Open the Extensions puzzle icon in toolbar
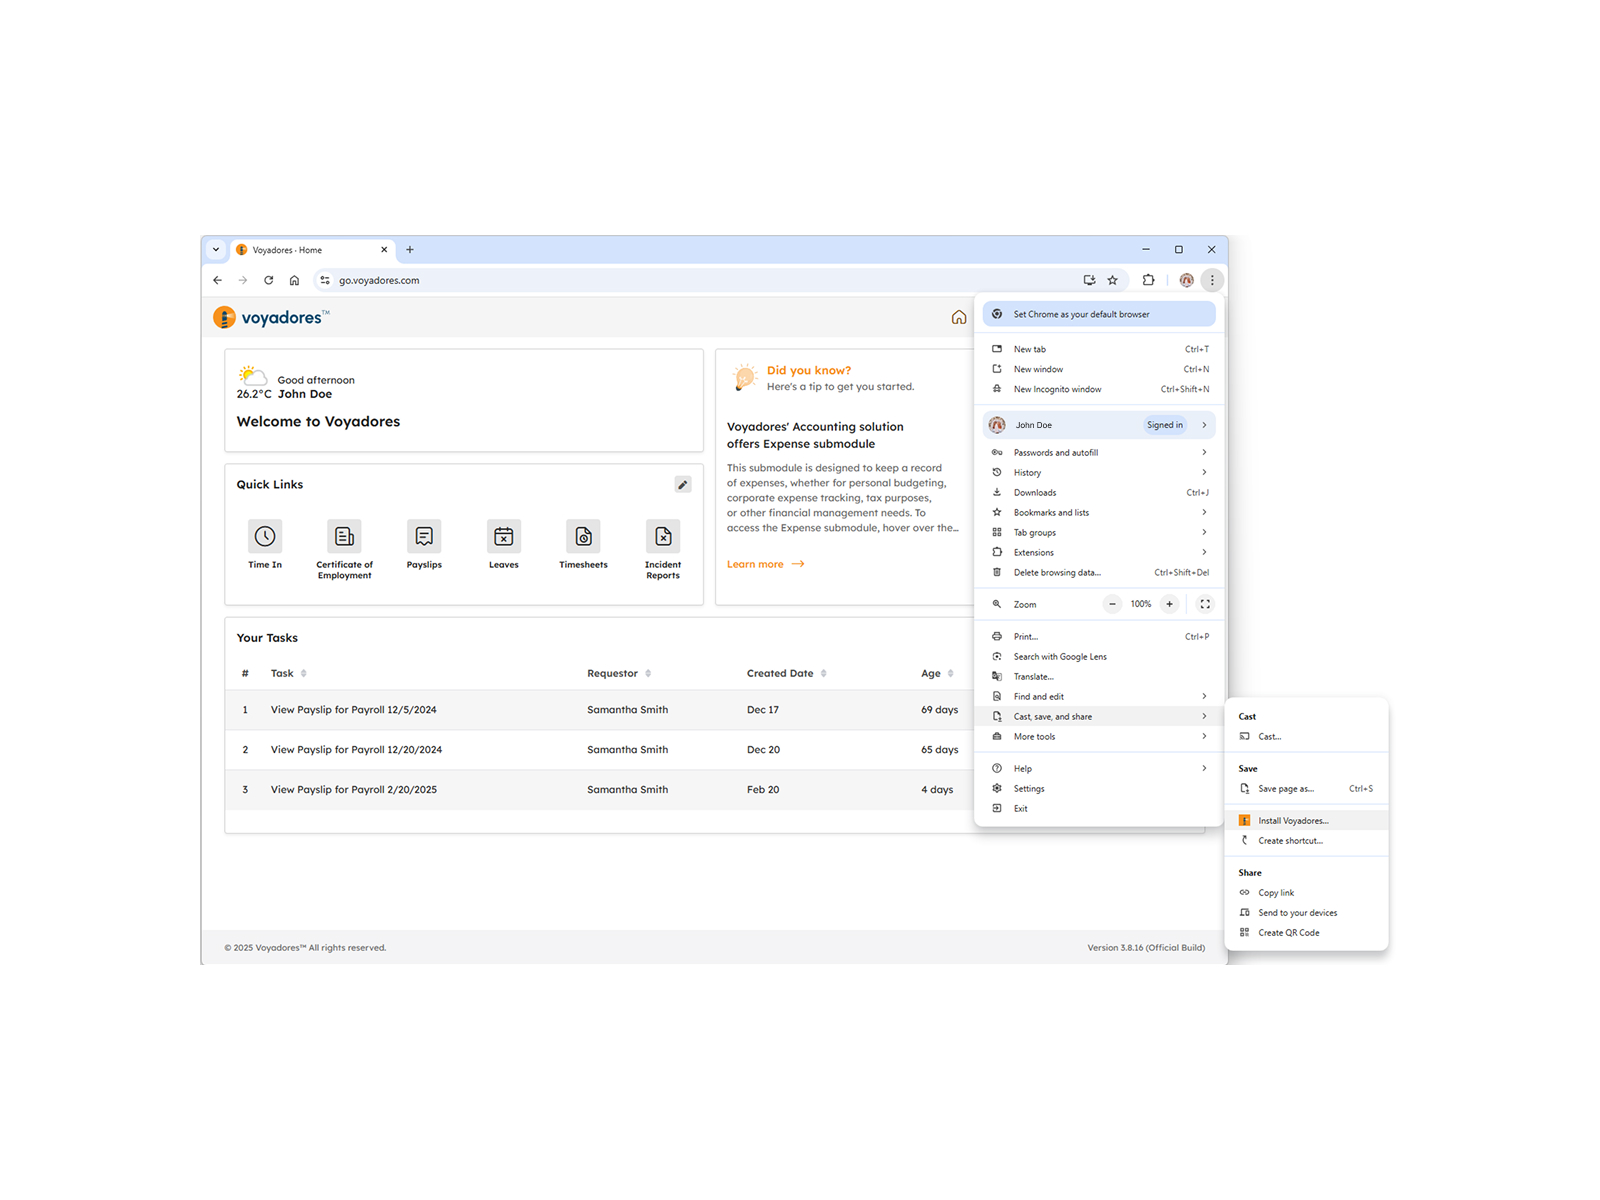This screenshot has width=1600, height=1200. tap(1149, 280)
